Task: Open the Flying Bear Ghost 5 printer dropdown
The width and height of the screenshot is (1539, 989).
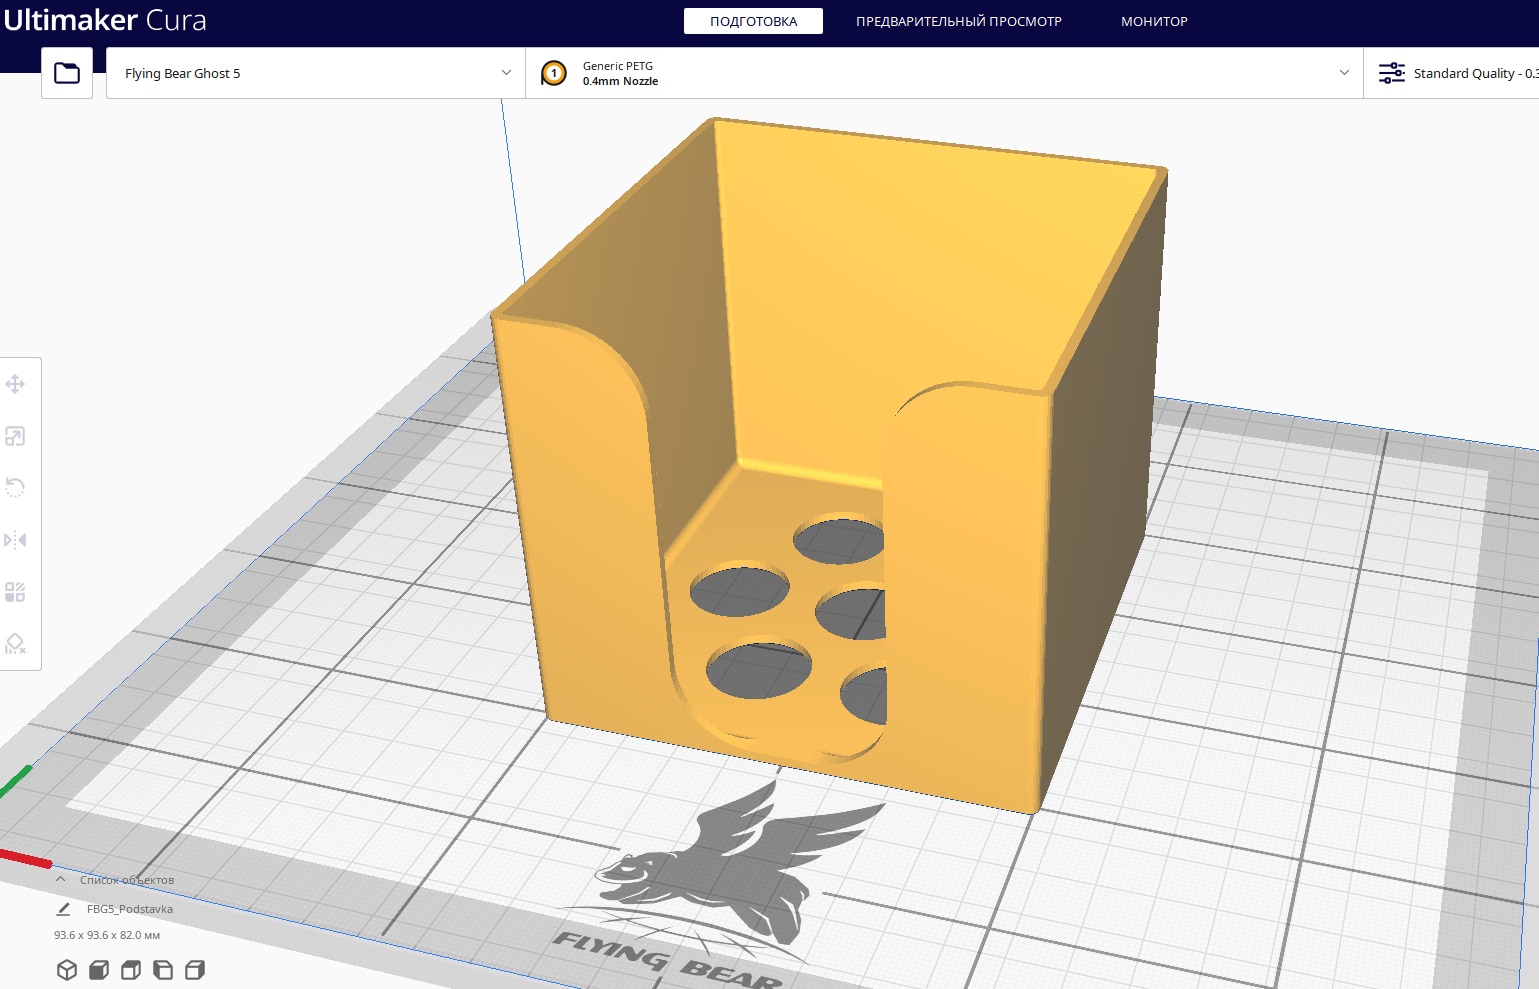Action: pyautogui.click(x=315, y=73)
